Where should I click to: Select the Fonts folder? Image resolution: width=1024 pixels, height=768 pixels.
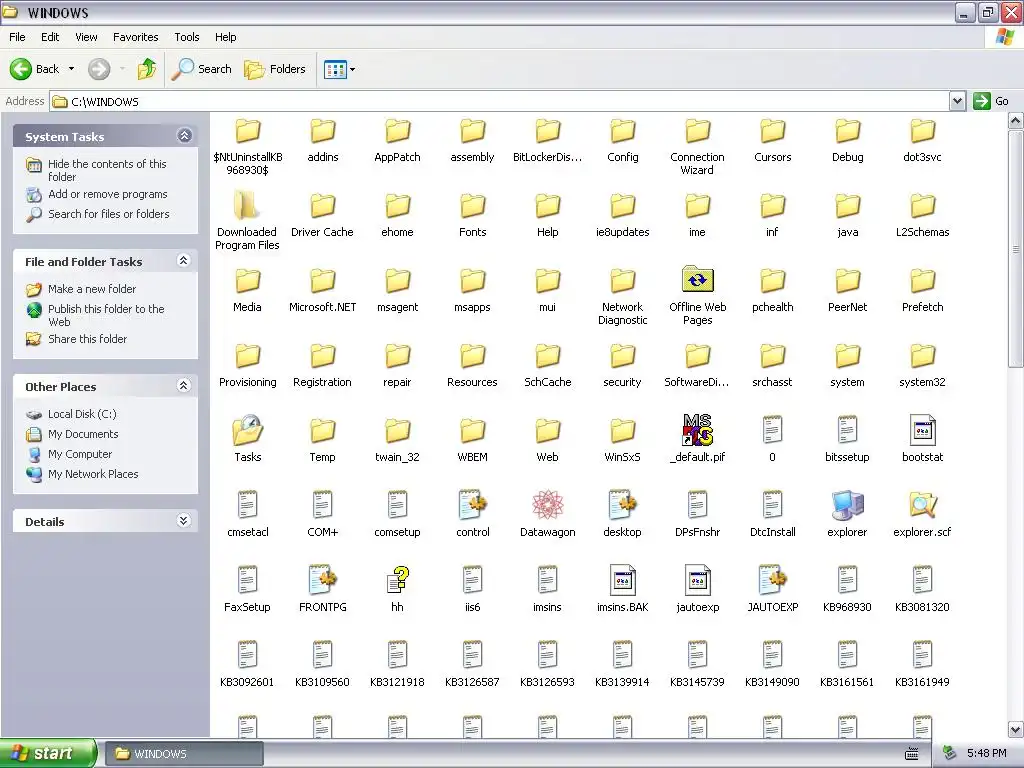coord(472,206)
